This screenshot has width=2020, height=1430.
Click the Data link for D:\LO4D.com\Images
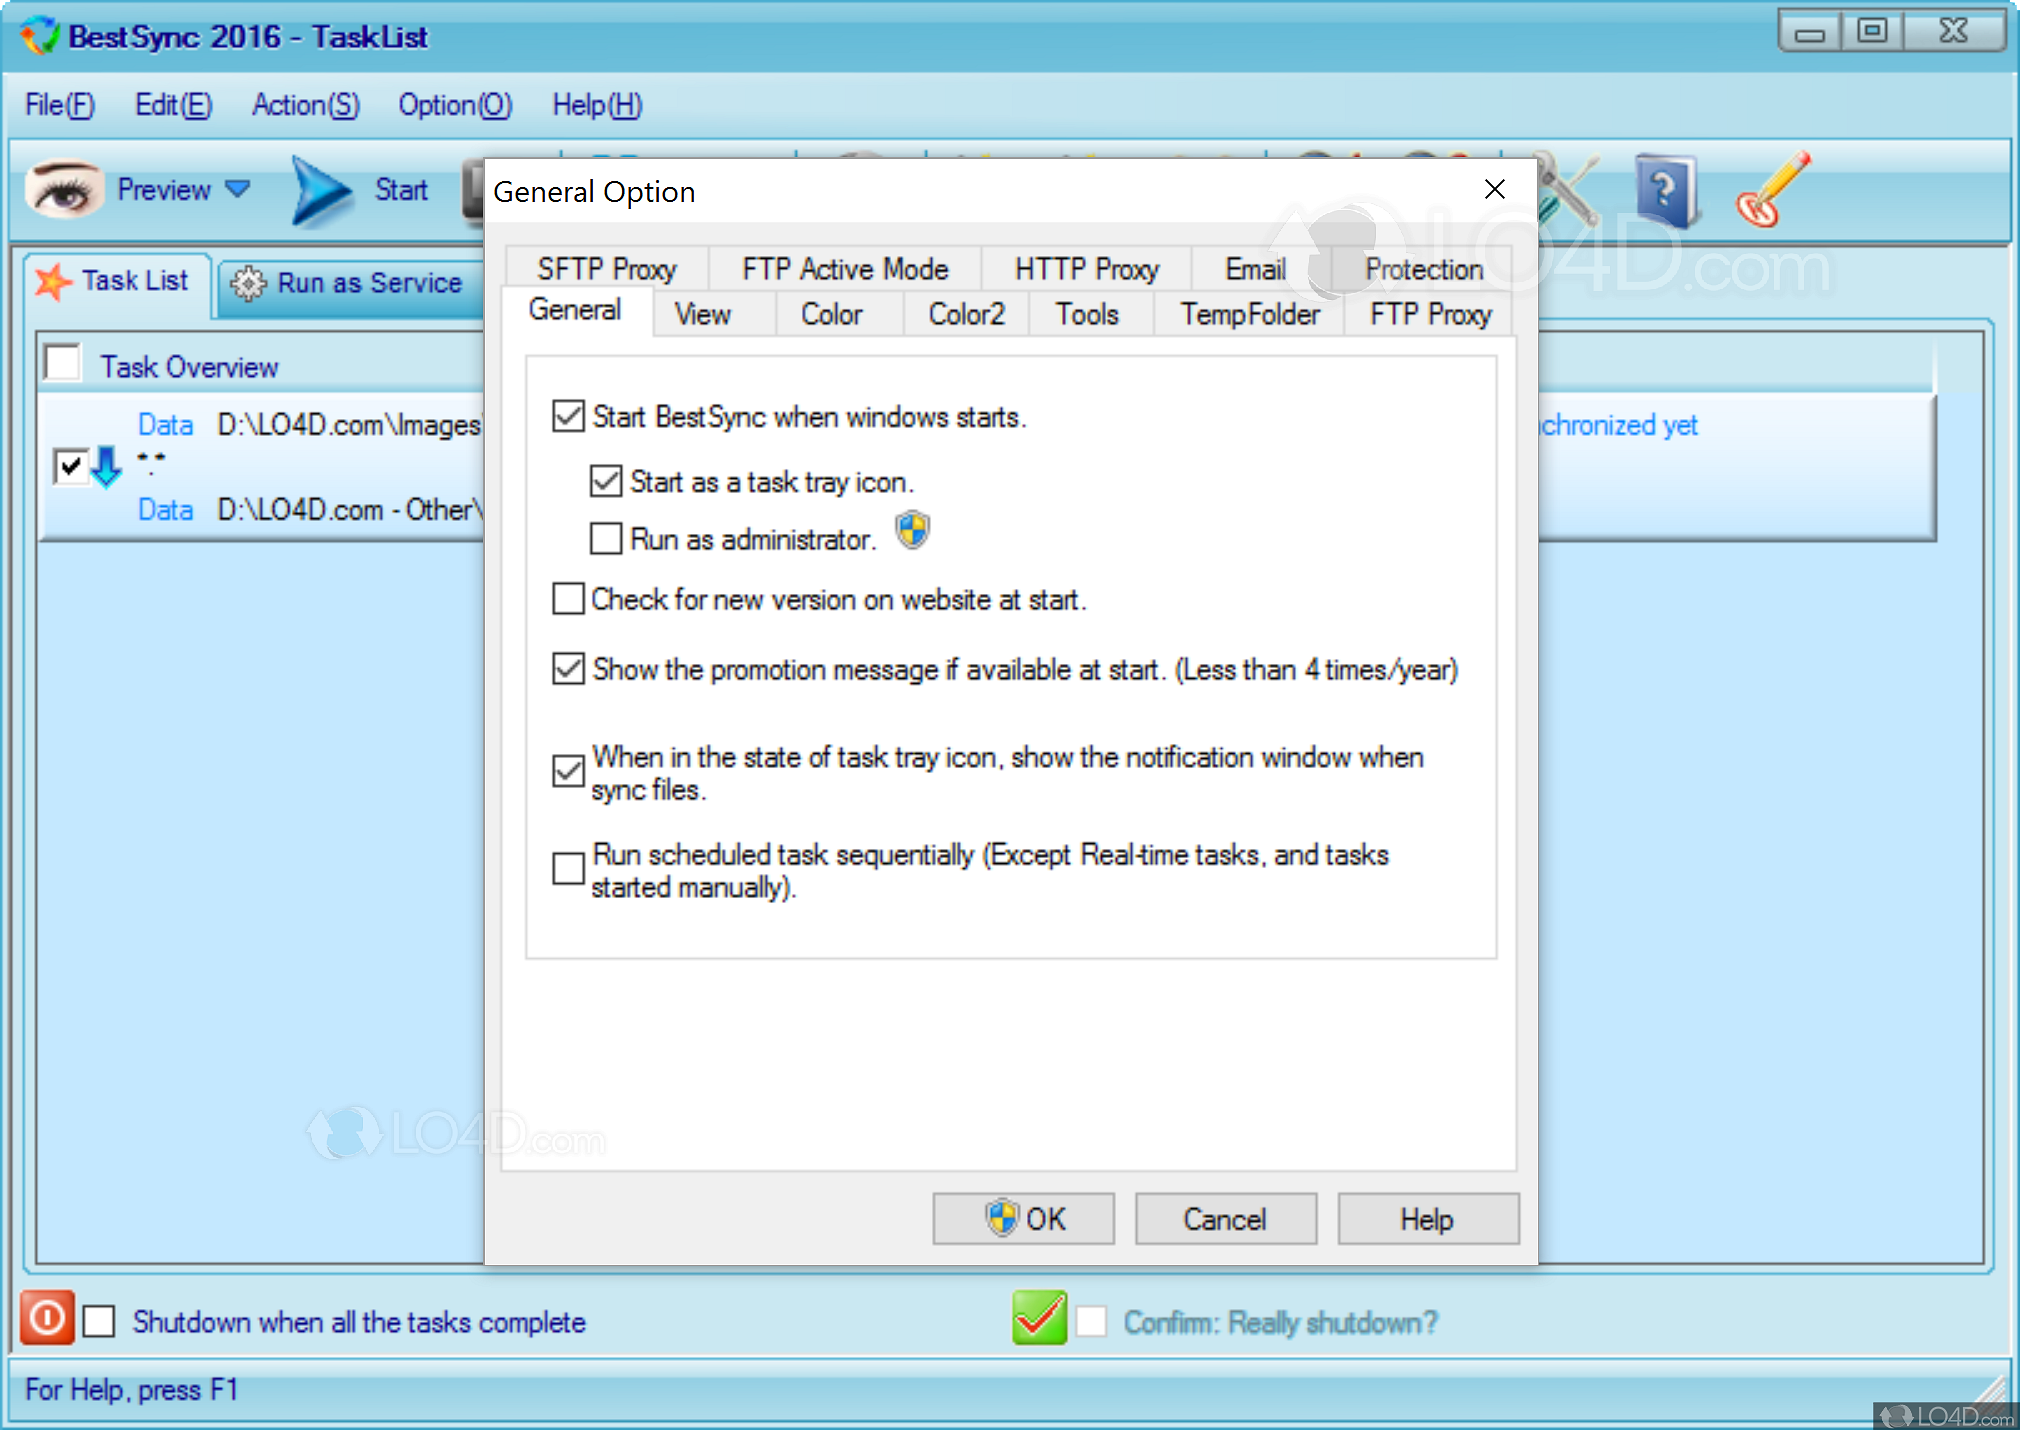[x=165, y=424]
